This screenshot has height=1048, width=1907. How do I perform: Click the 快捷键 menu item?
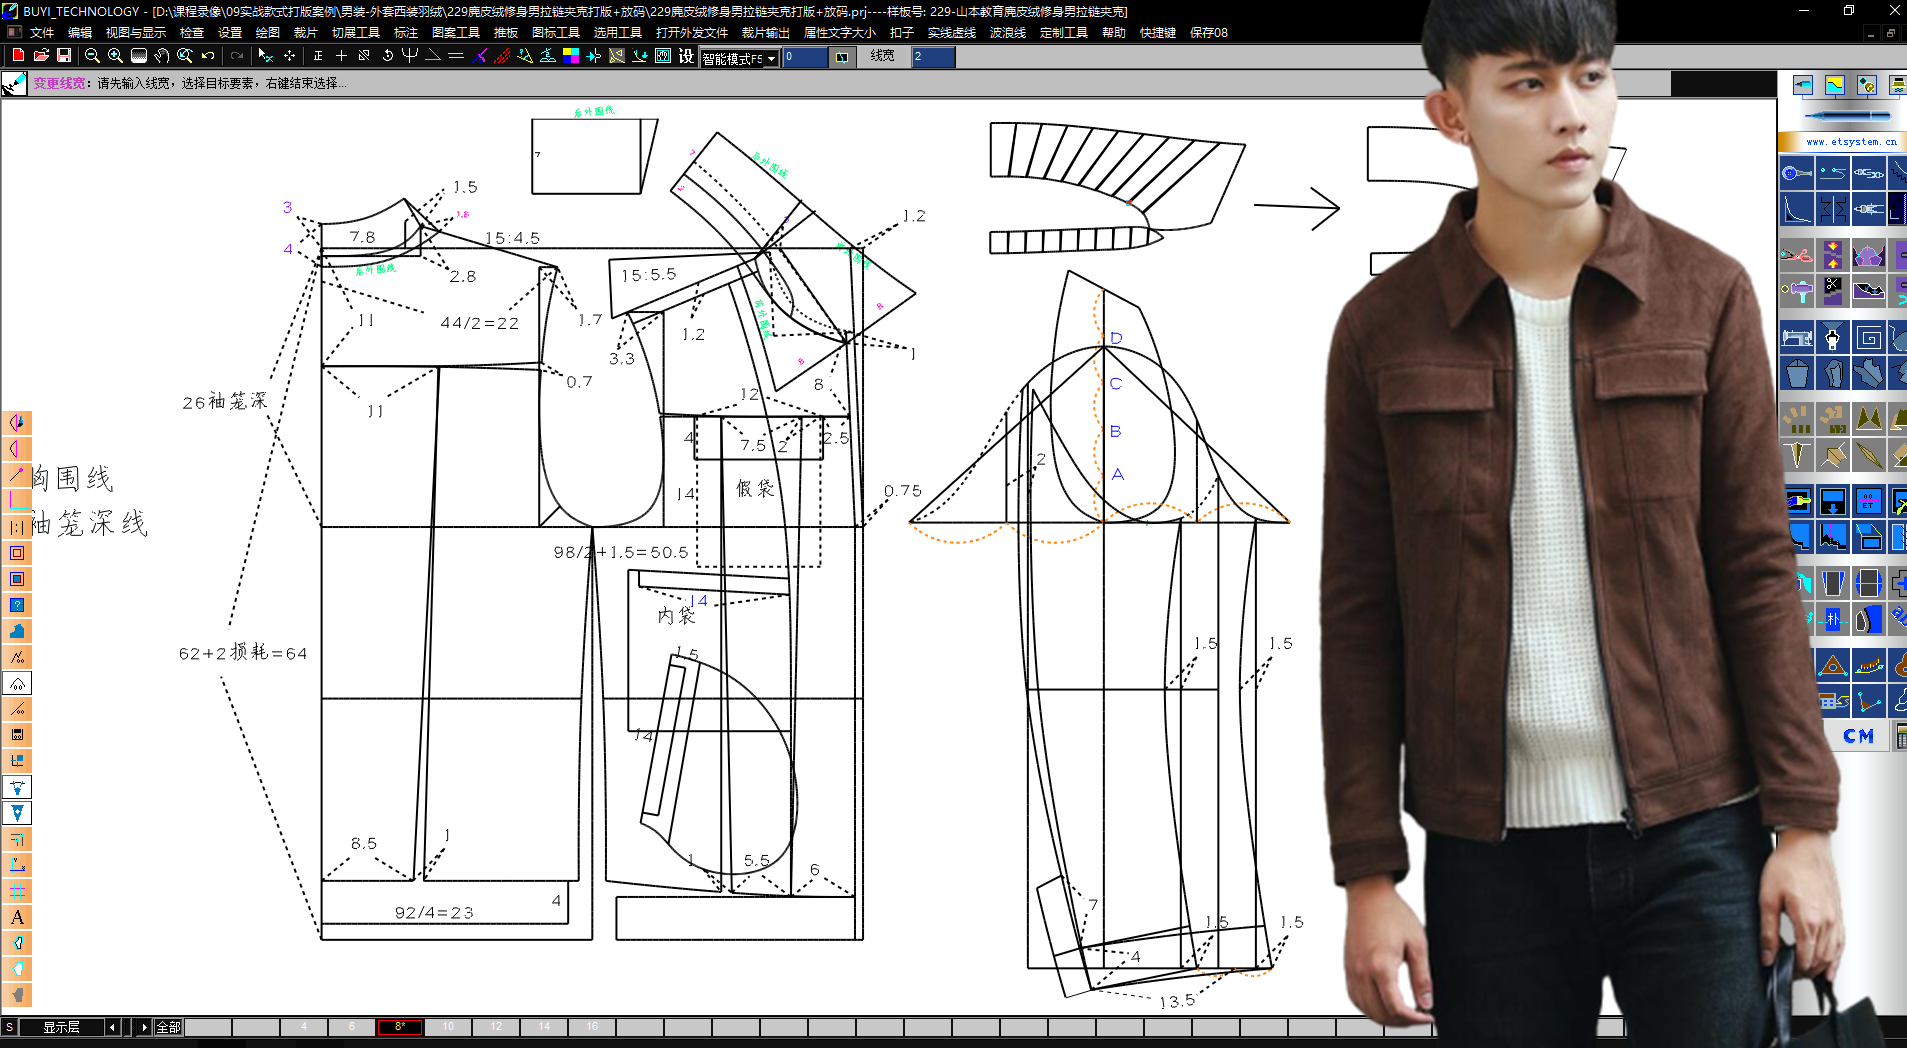click(x=1158, y=33)
